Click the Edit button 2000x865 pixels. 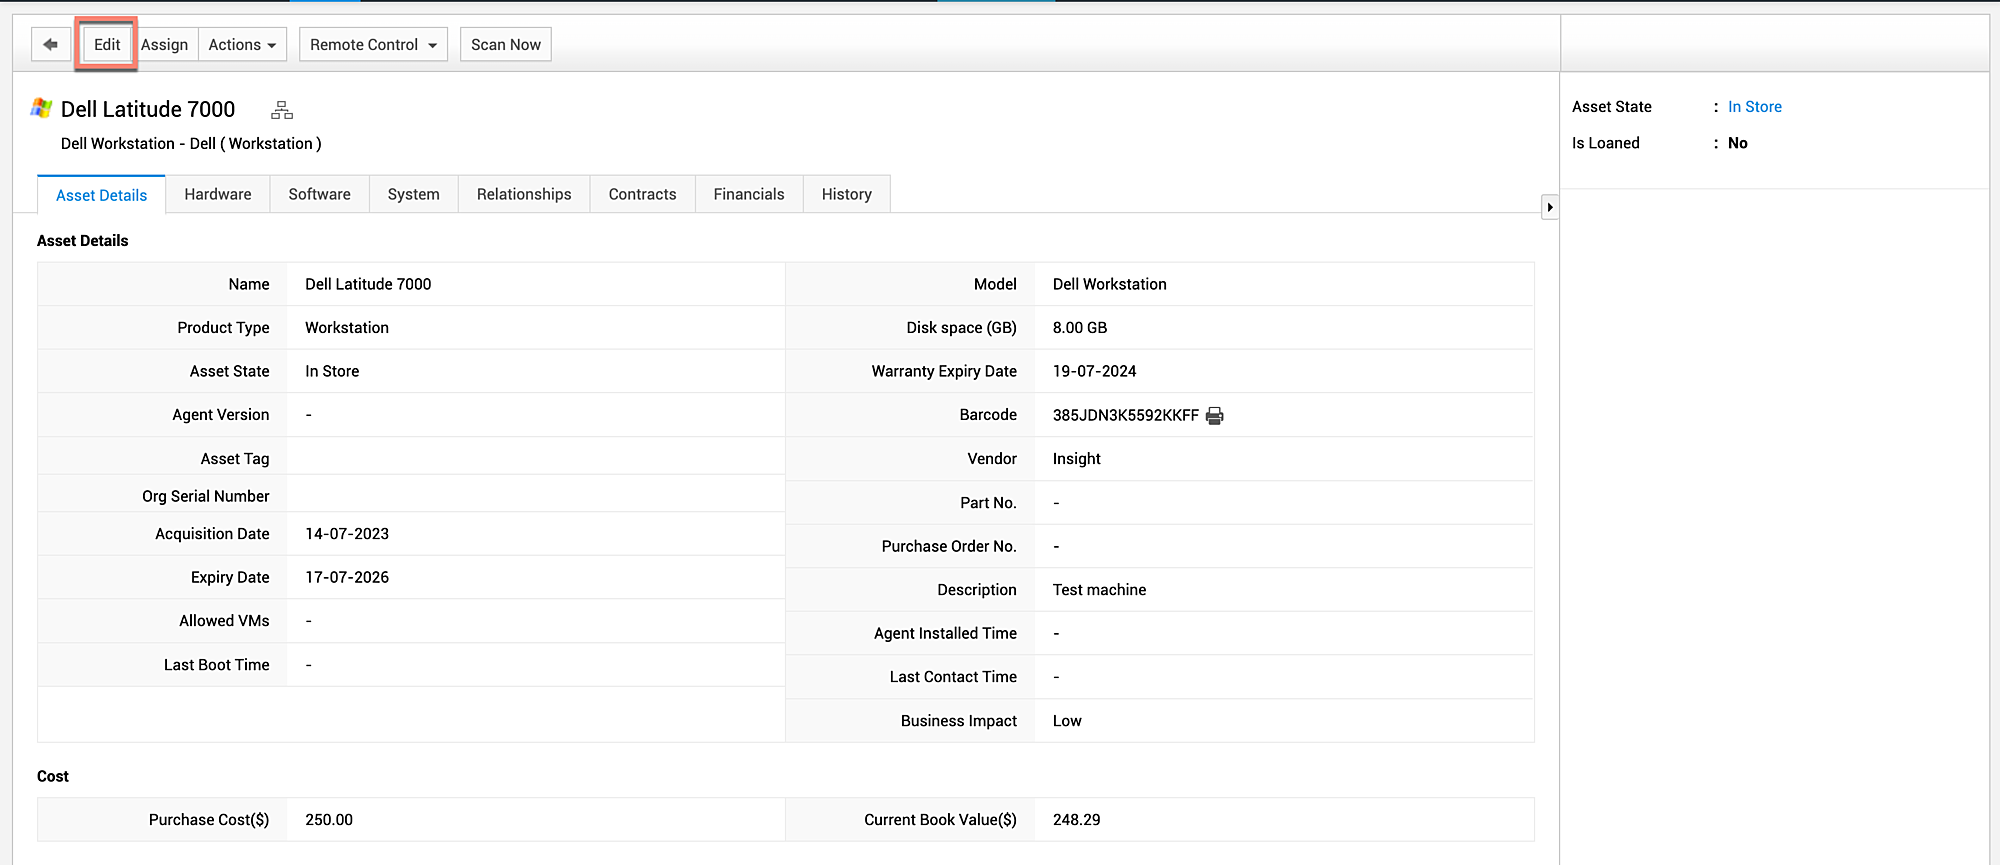(x=107, y=45)
